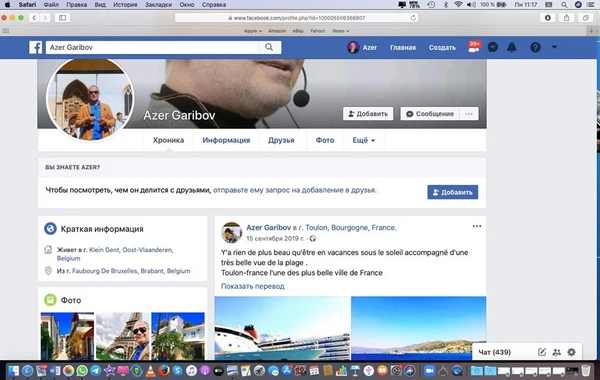Expand the account dropdown arrow in header
600x380 pixels.
(554, 47)
